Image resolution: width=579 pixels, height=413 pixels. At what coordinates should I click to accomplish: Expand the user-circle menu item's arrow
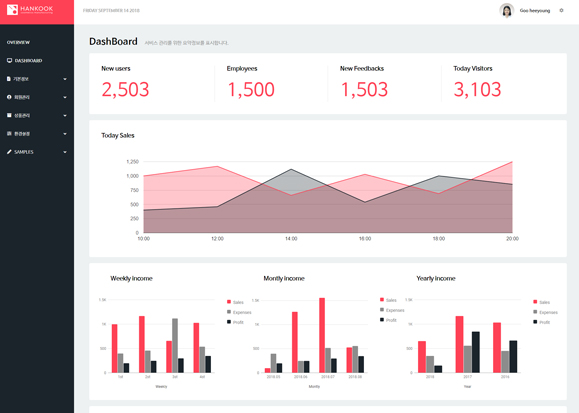[x=65, y=97]
